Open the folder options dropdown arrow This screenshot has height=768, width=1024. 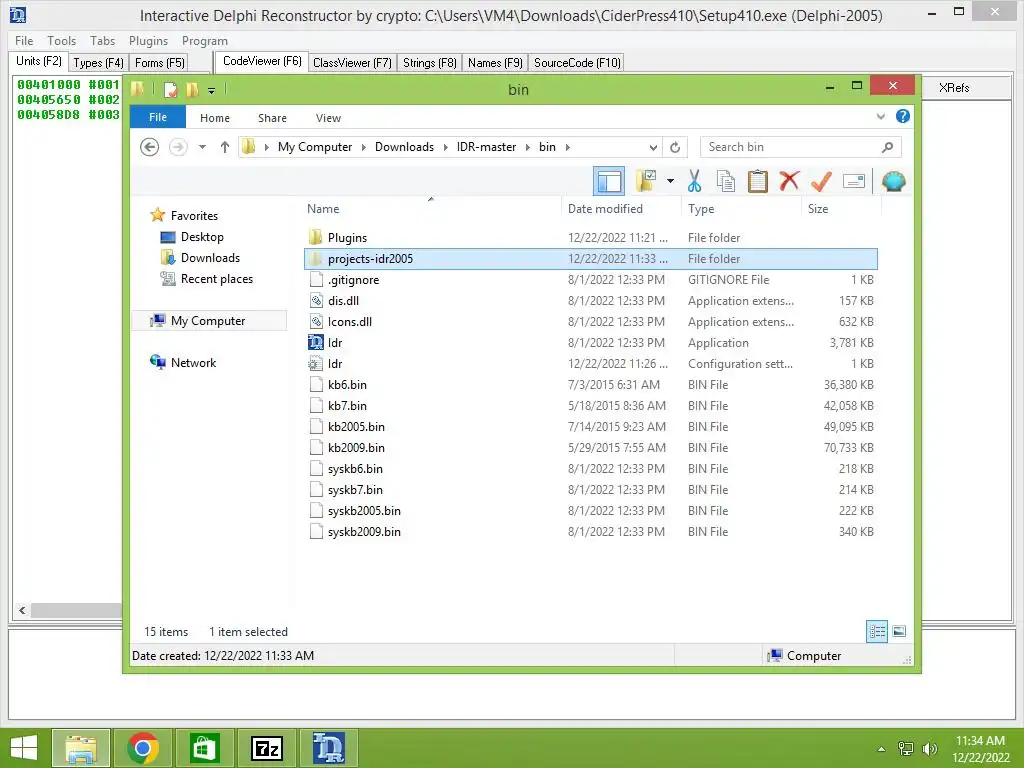pyautogui.click(x=670, y=181)
